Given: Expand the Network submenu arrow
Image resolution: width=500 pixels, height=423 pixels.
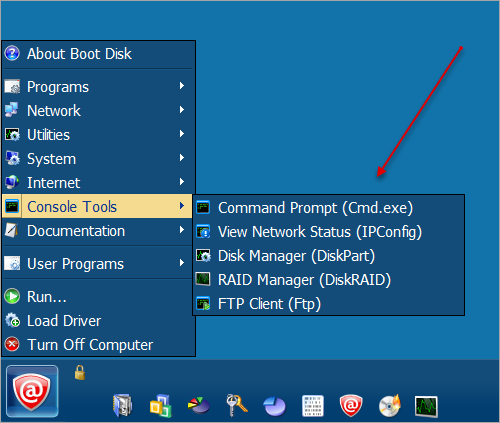Looking at the screenshot, I should (x=182, y=110).
